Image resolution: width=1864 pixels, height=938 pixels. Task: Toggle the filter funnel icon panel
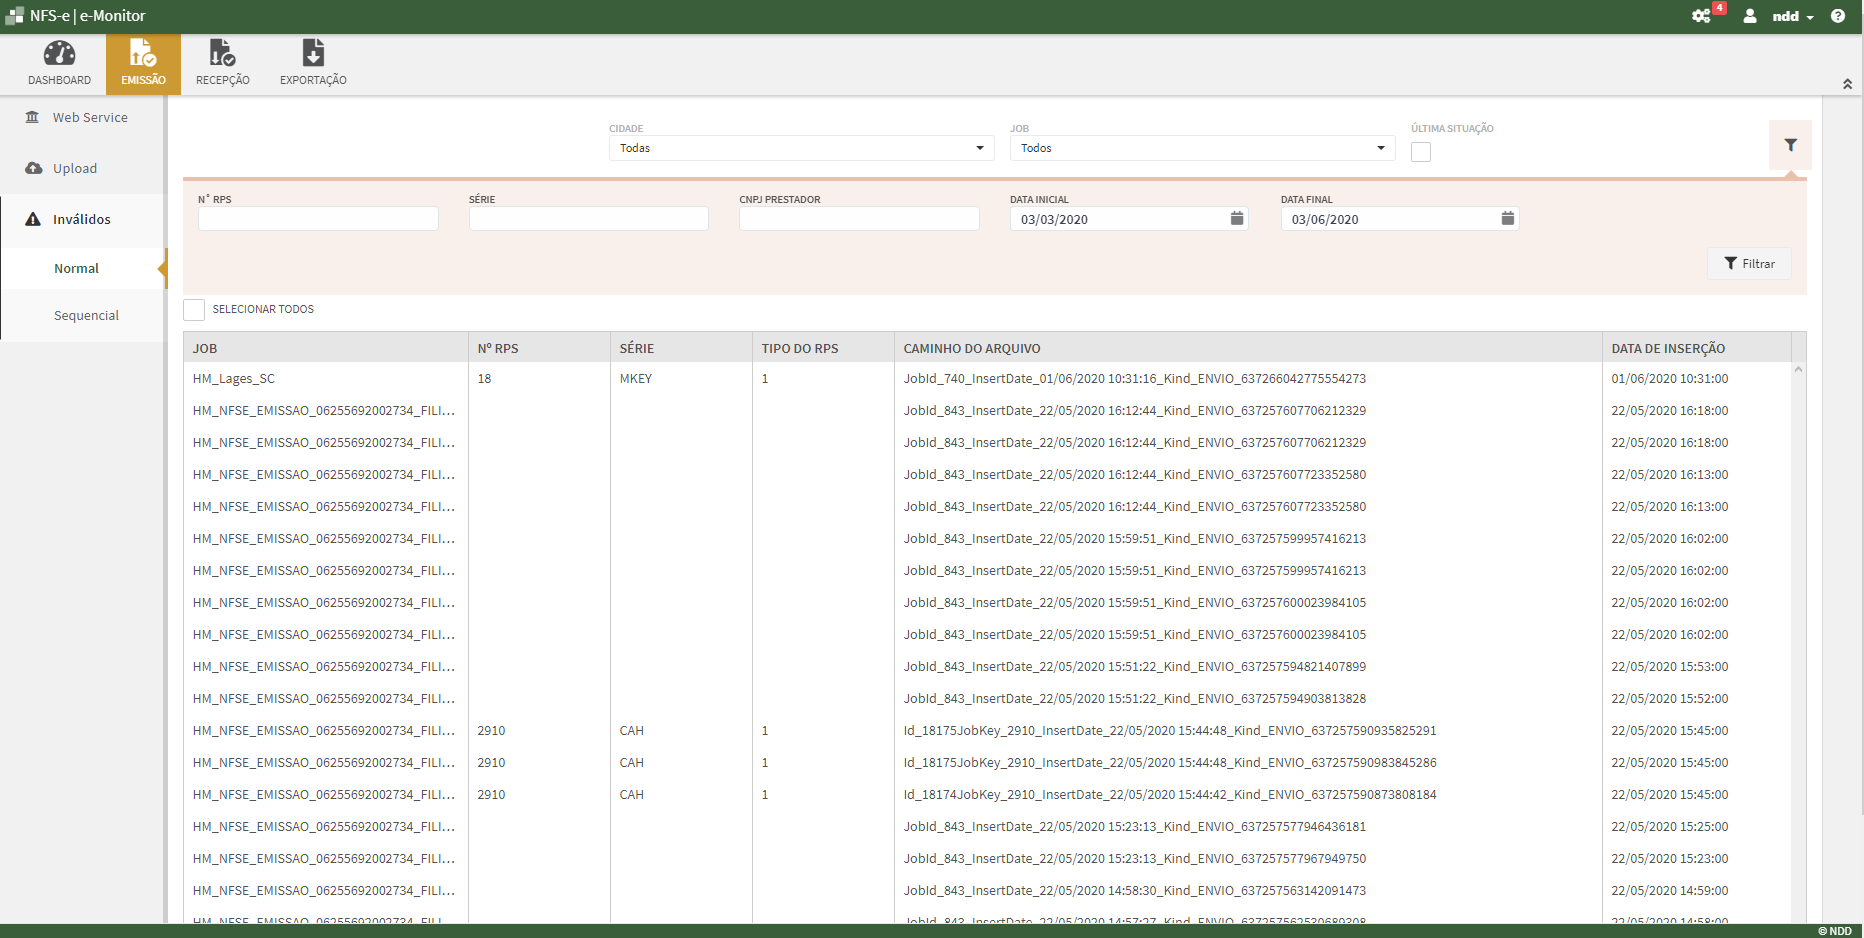(1790, 146)
